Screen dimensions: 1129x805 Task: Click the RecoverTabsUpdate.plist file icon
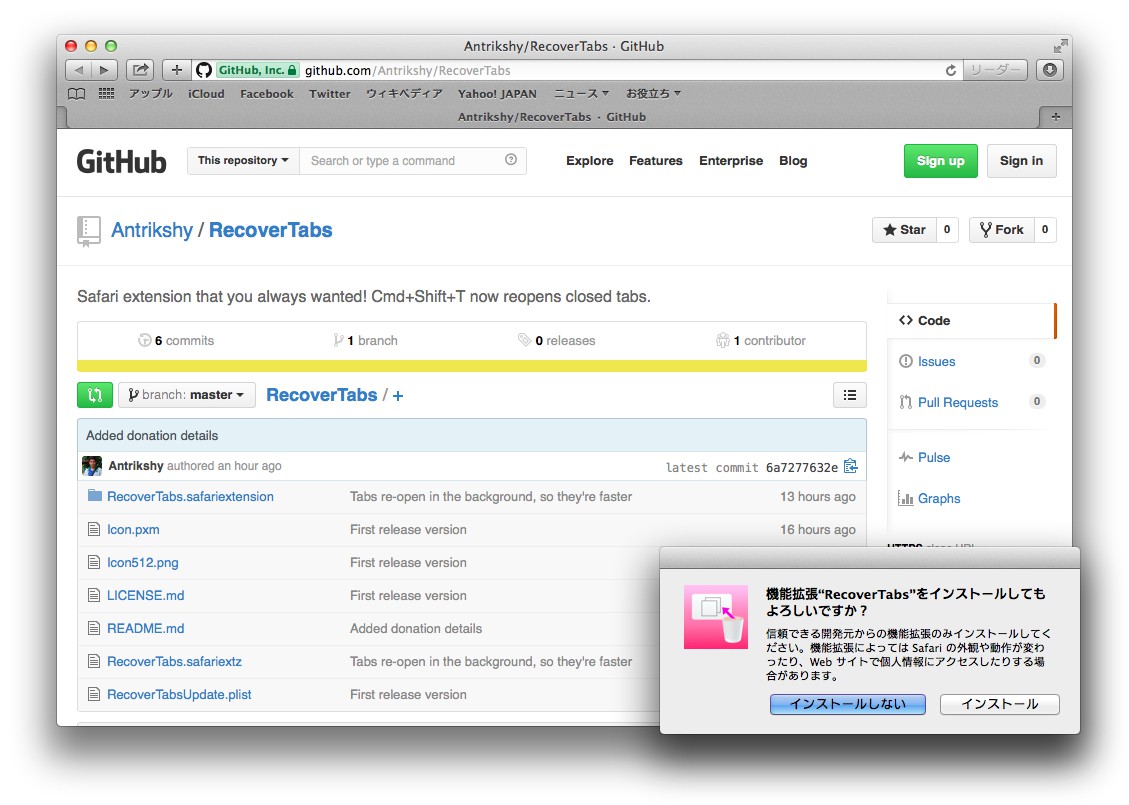(x=94, y=694)
